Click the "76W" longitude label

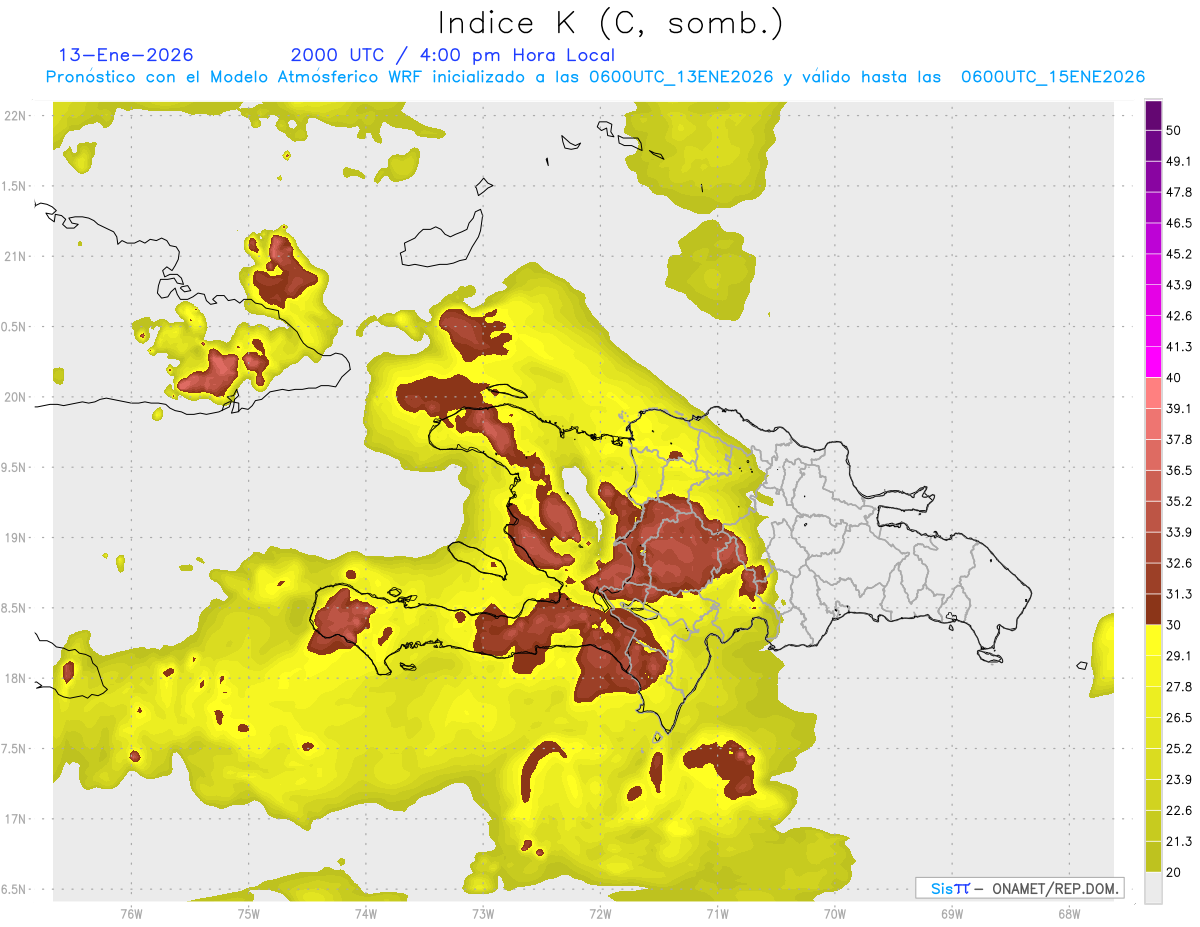tap(131, 913)
